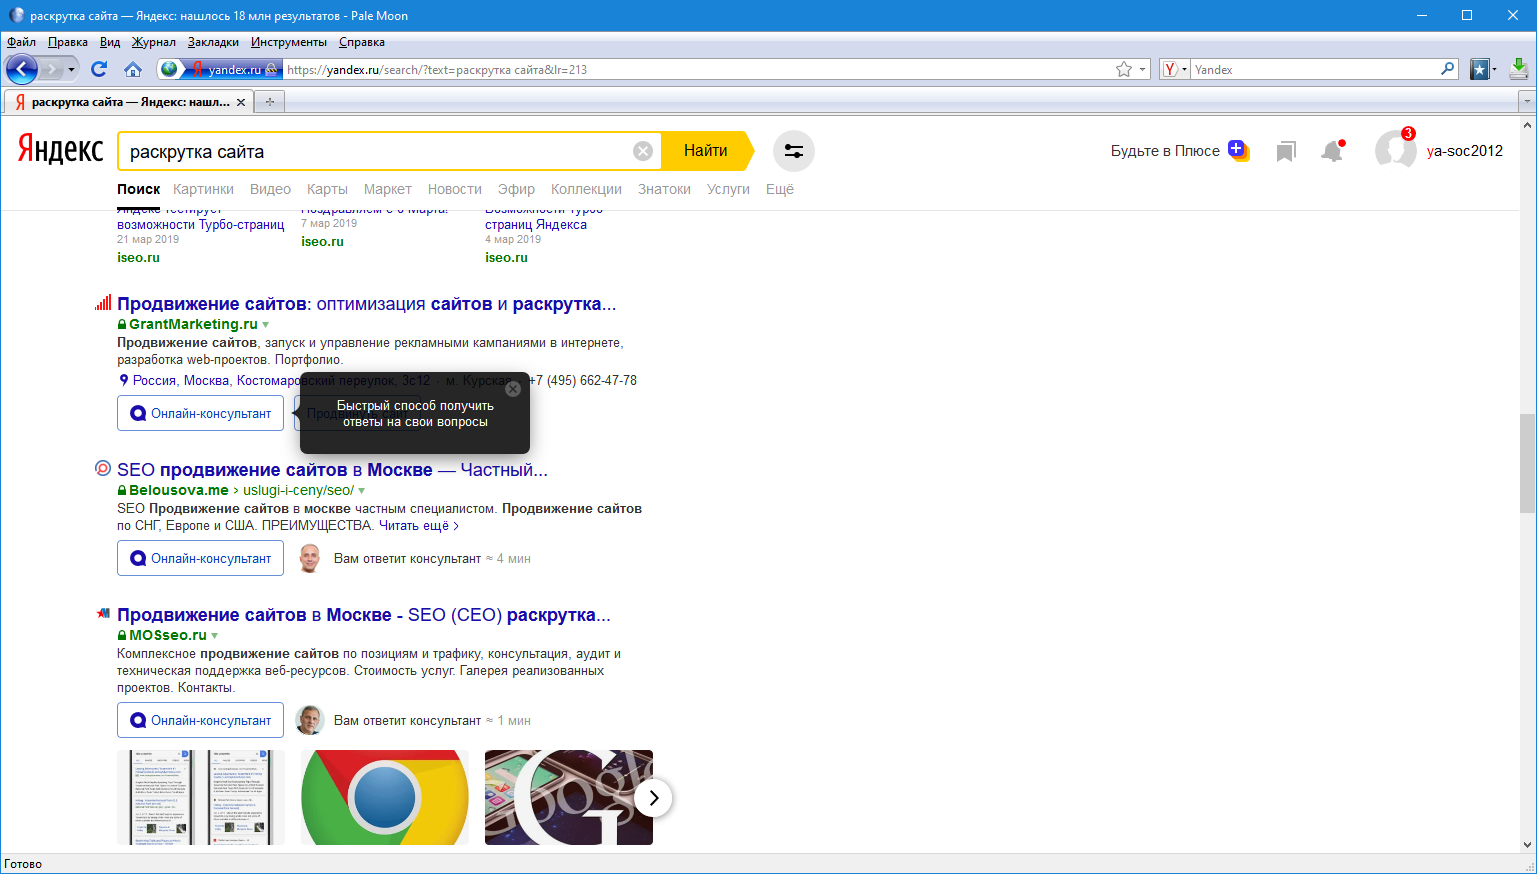Image resolution: width=1537 pixels, height=874 pixels.
Task: Click the MOSseo.ru favicon
Action: tap(103, 613)
